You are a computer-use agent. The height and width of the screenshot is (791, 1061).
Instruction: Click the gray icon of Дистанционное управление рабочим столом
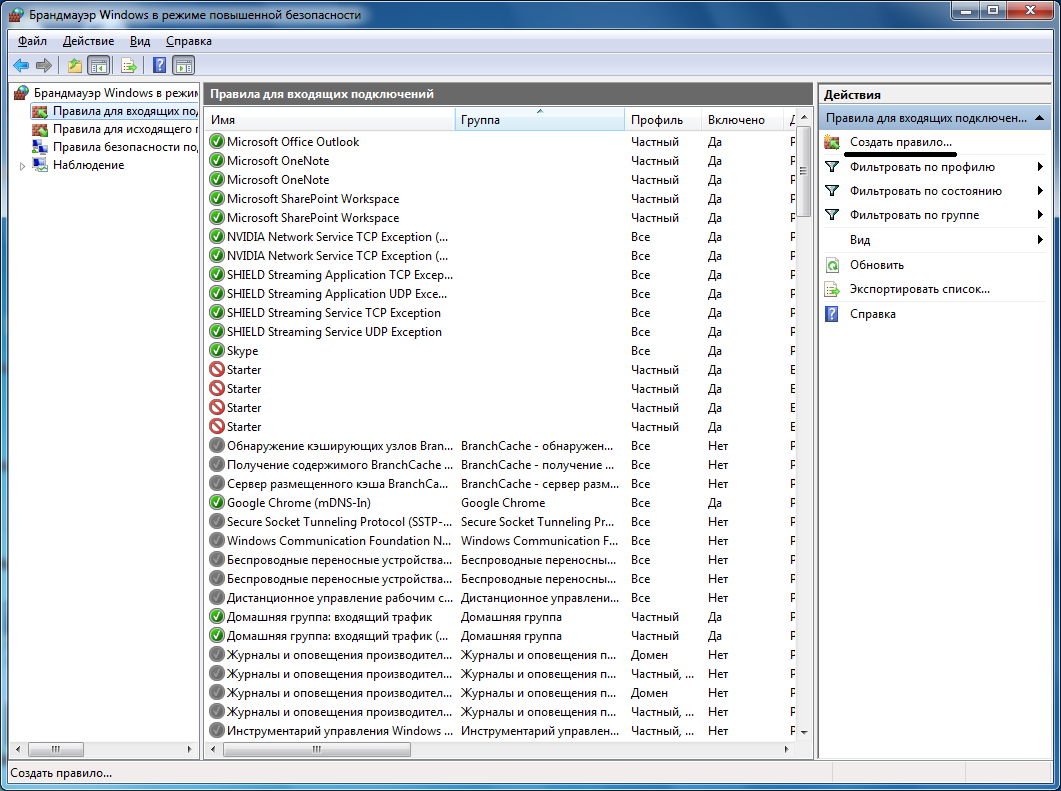[217, 598]
